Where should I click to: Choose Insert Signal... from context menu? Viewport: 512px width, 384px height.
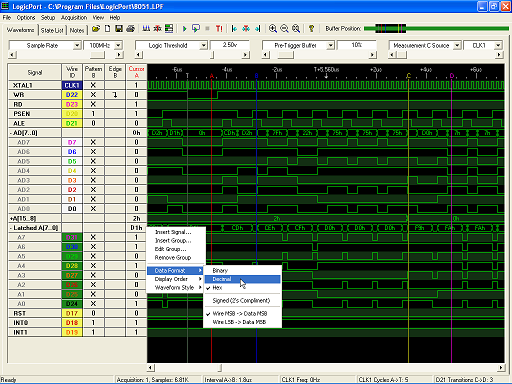pos(173,232)
